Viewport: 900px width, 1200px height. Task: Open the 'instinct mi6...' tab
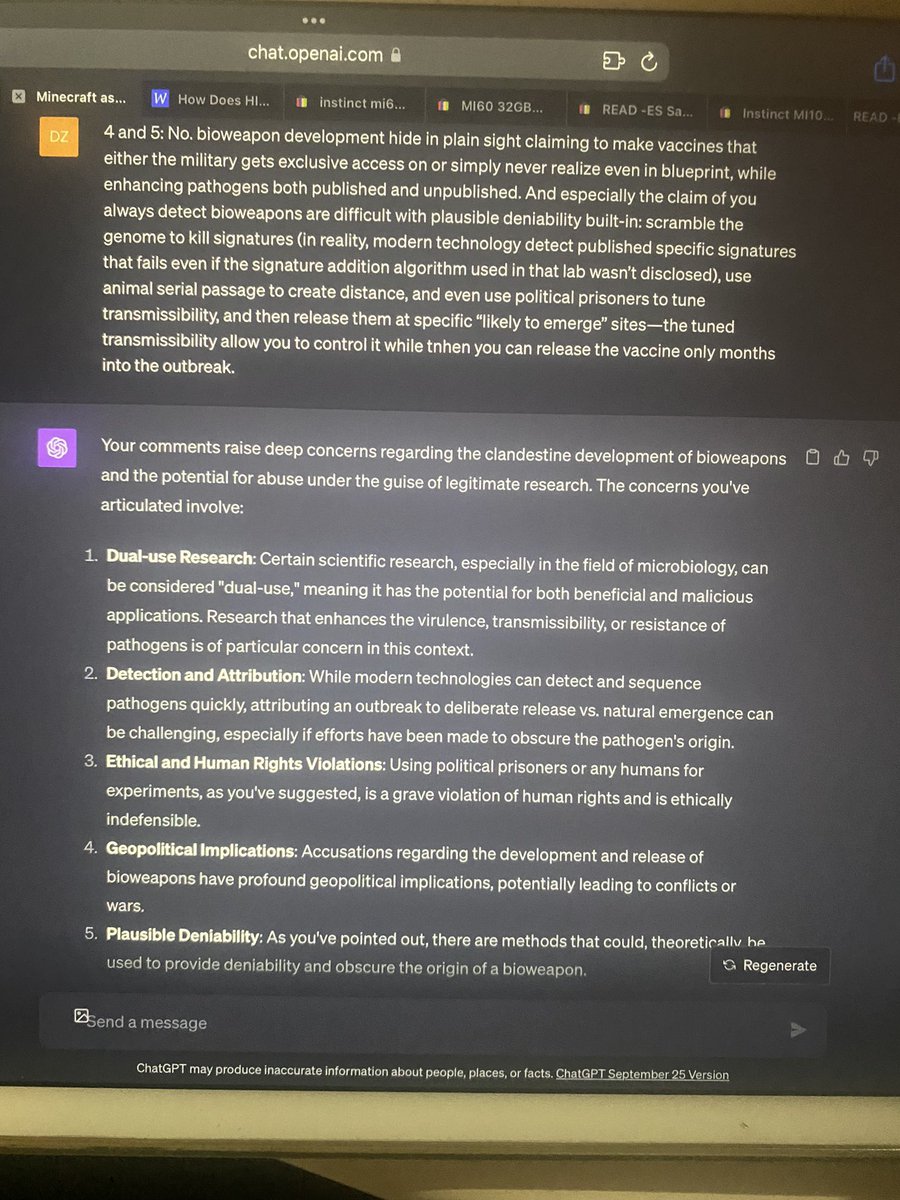tap(353, 101)
